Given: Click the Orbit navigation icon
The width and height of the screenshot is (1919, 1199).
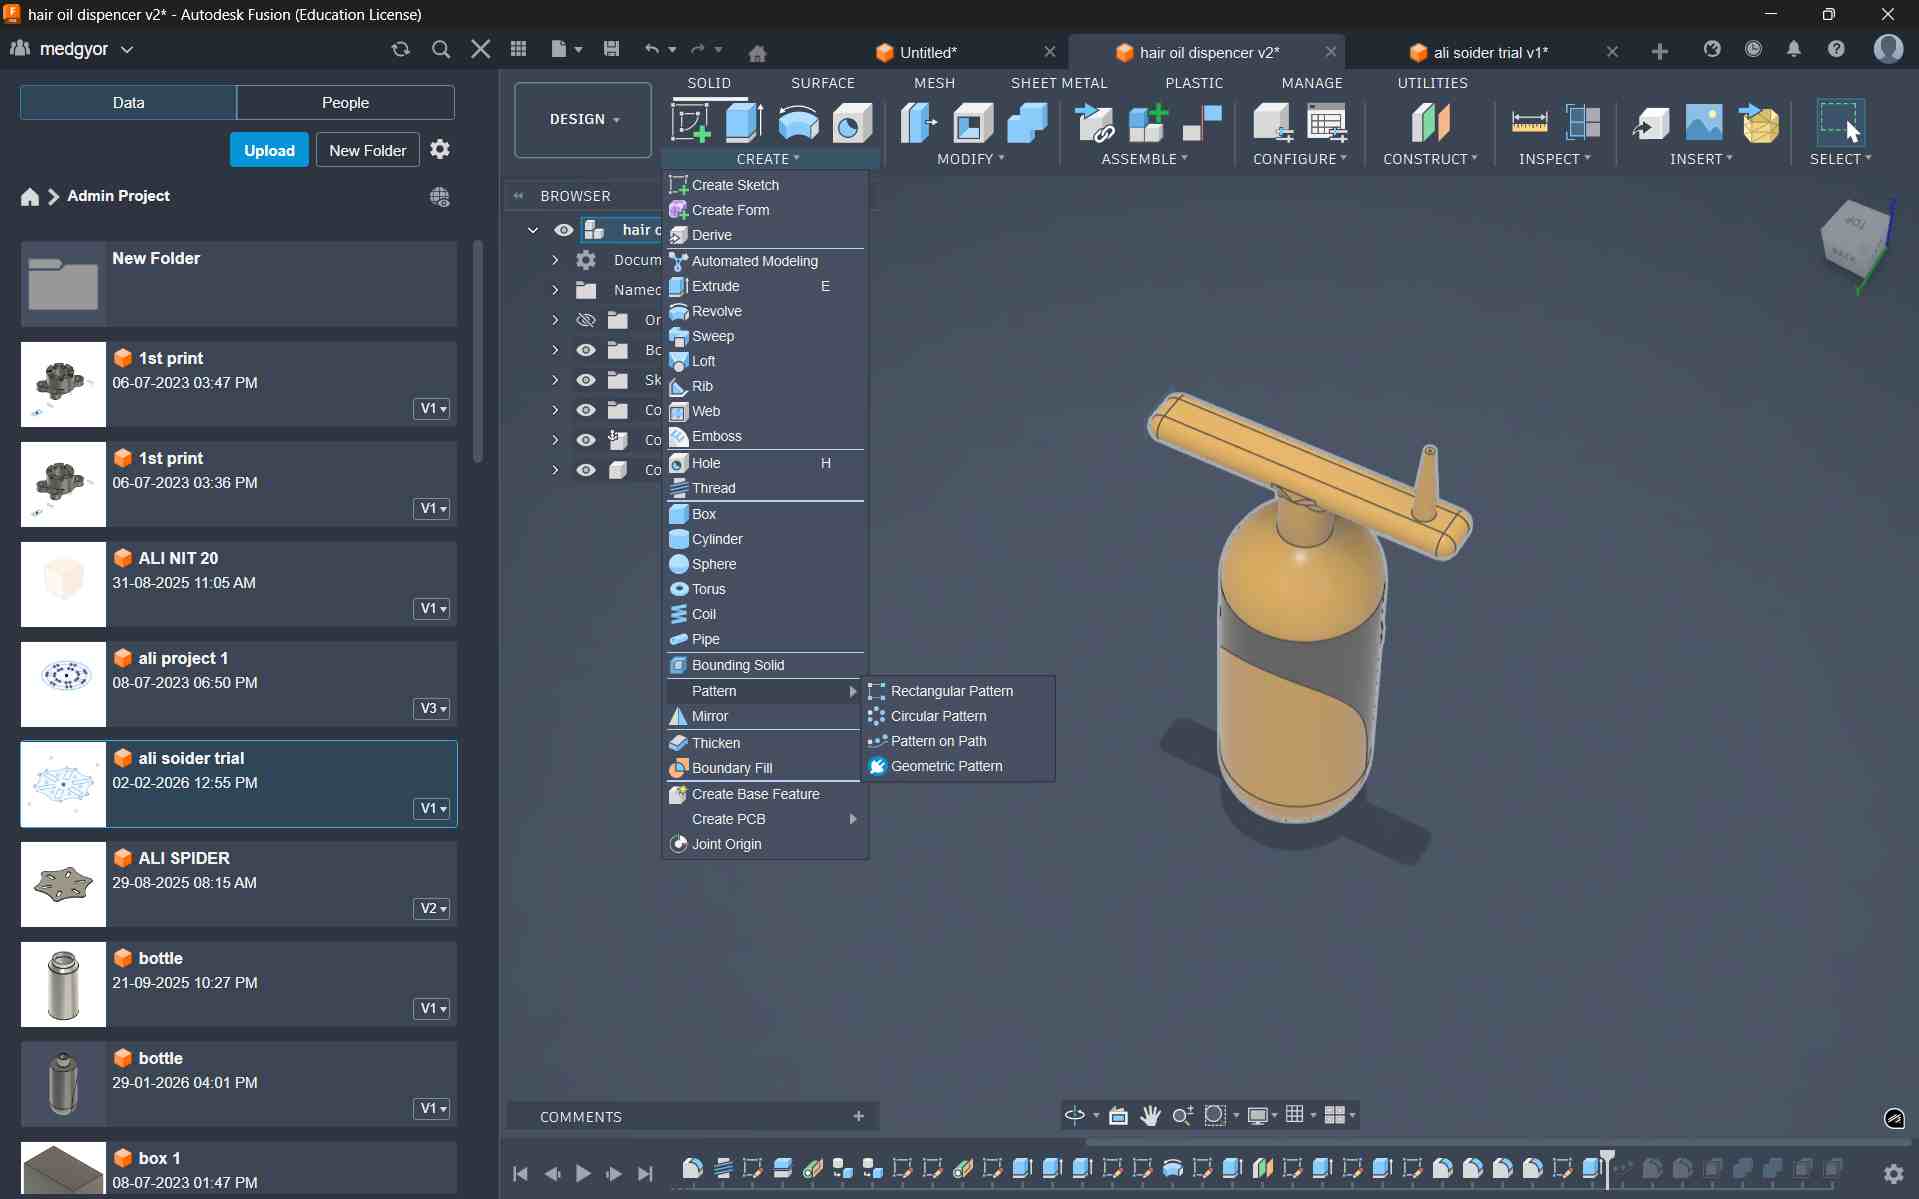Looking at the screenshot, I should (x=1075, y=1115).
